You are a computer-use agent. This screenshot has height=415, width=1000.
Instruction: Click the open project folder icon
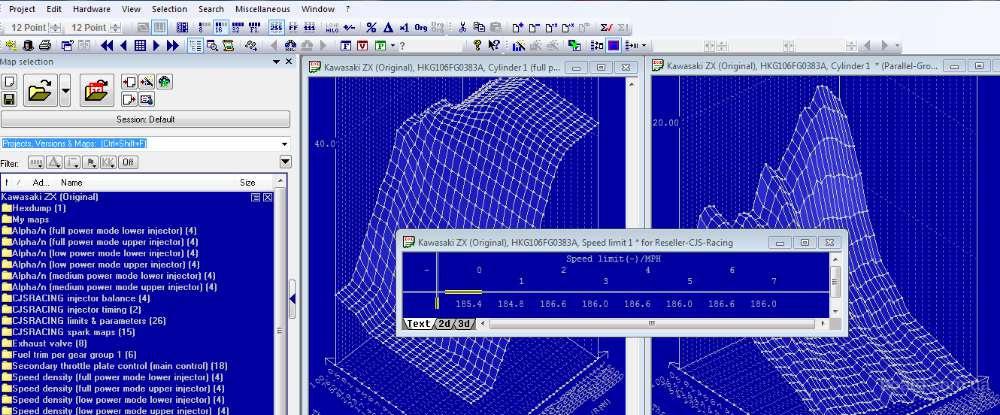[x=39, y=93]
